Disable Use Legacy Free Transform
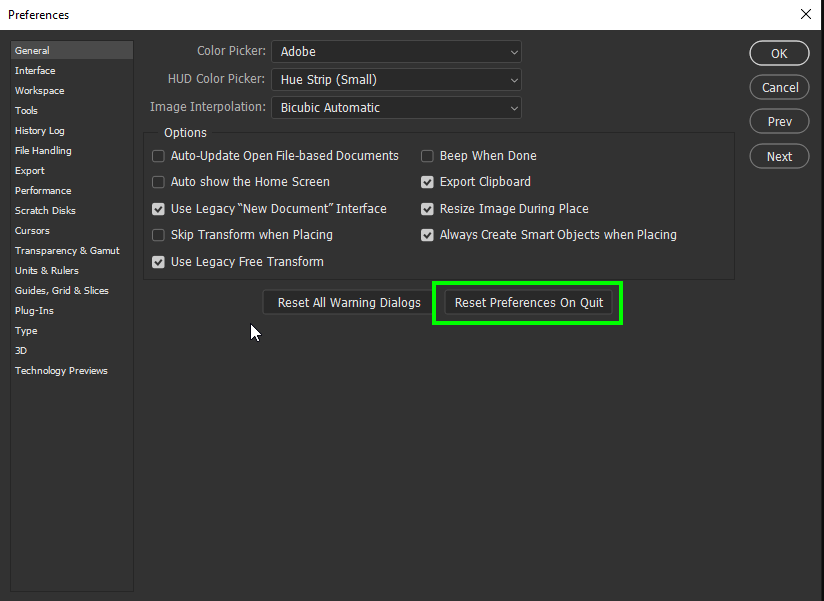824x601 pixels. pos(157,262)
